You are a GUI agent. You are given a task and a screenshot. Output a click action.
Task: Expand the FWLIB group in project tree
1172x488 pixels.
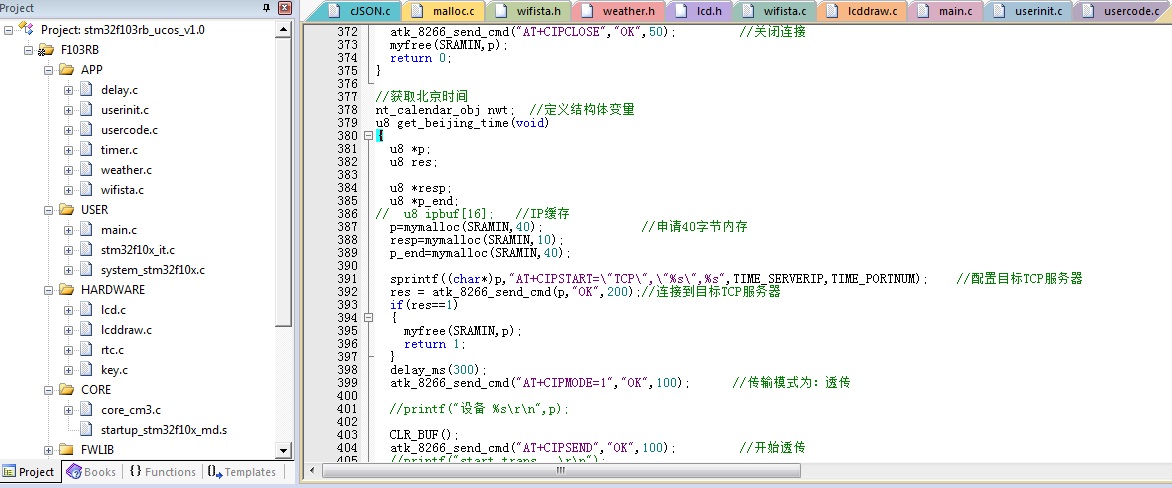click(x=49, y=450)
